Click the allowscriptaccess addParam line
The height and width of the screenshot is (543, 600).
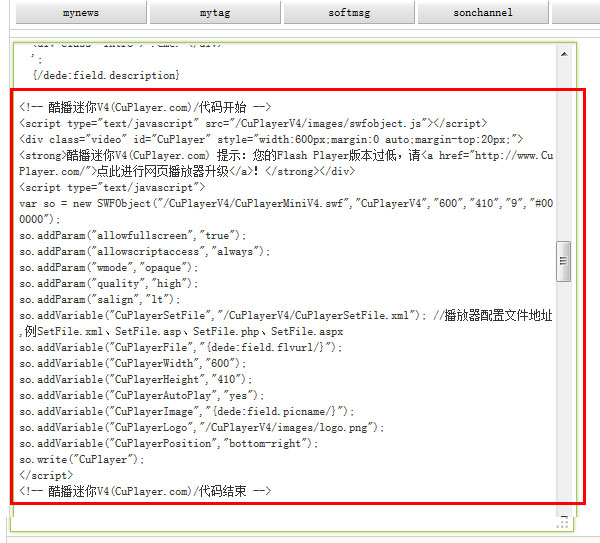coord(145,251)
